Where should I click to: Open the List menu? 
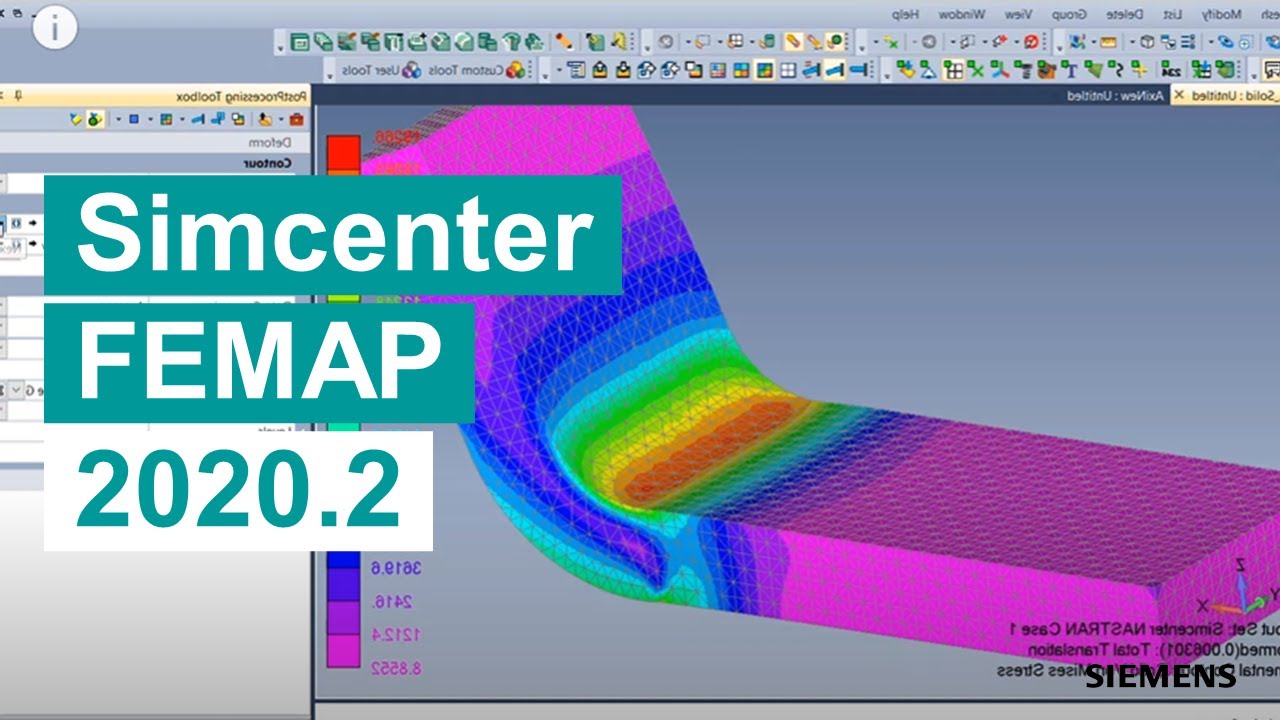pos(1171,14)
